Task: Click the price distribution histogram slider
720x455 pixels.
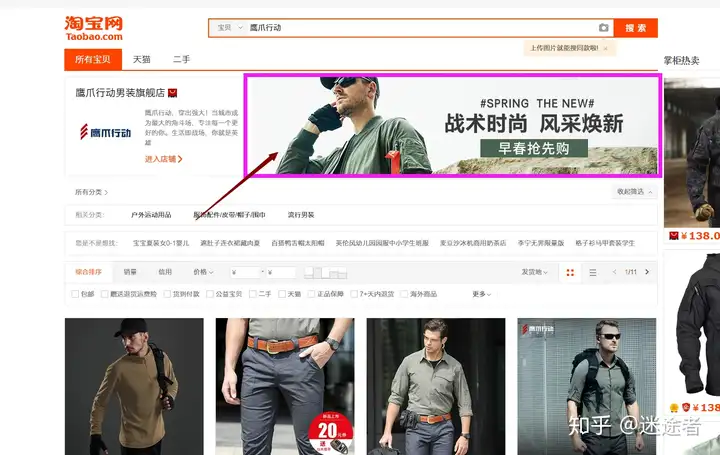Action: pos(325,273)
